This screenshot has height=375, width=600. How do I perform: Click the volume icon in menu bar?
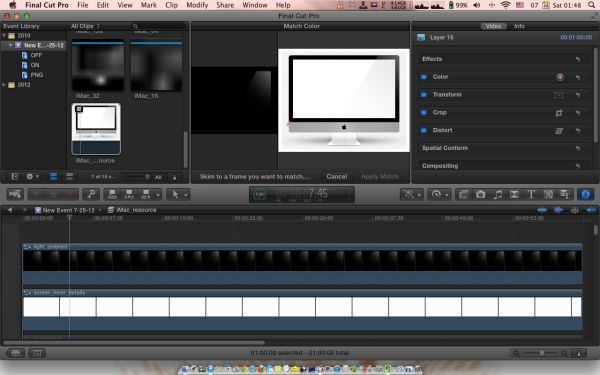477,5
